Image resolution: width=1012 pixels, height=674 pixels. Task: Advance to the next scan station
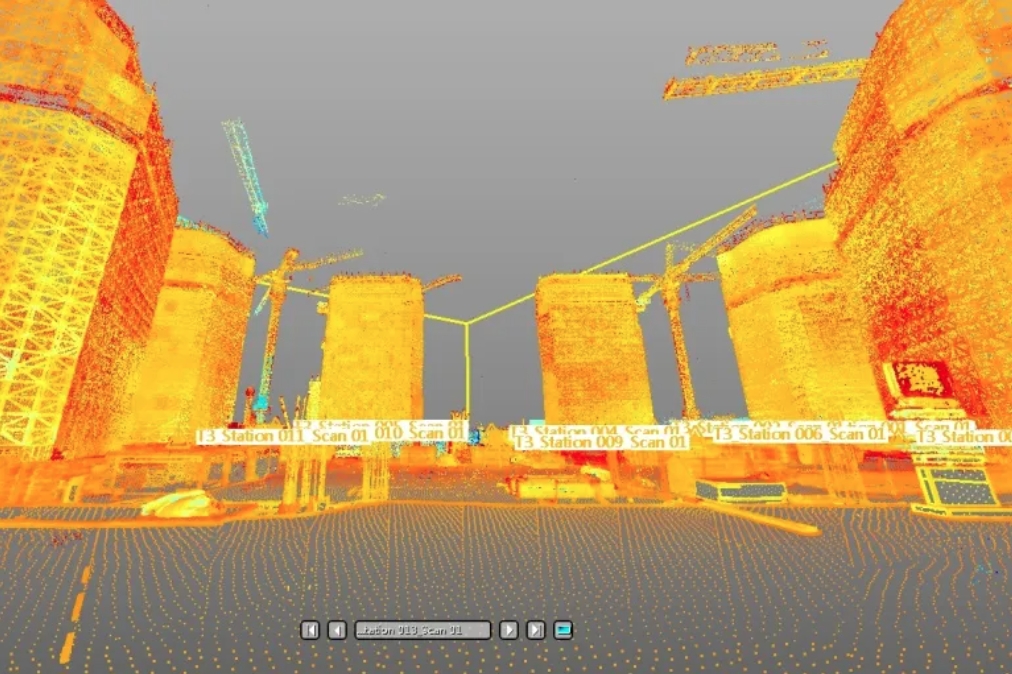(x=509, y=630)
